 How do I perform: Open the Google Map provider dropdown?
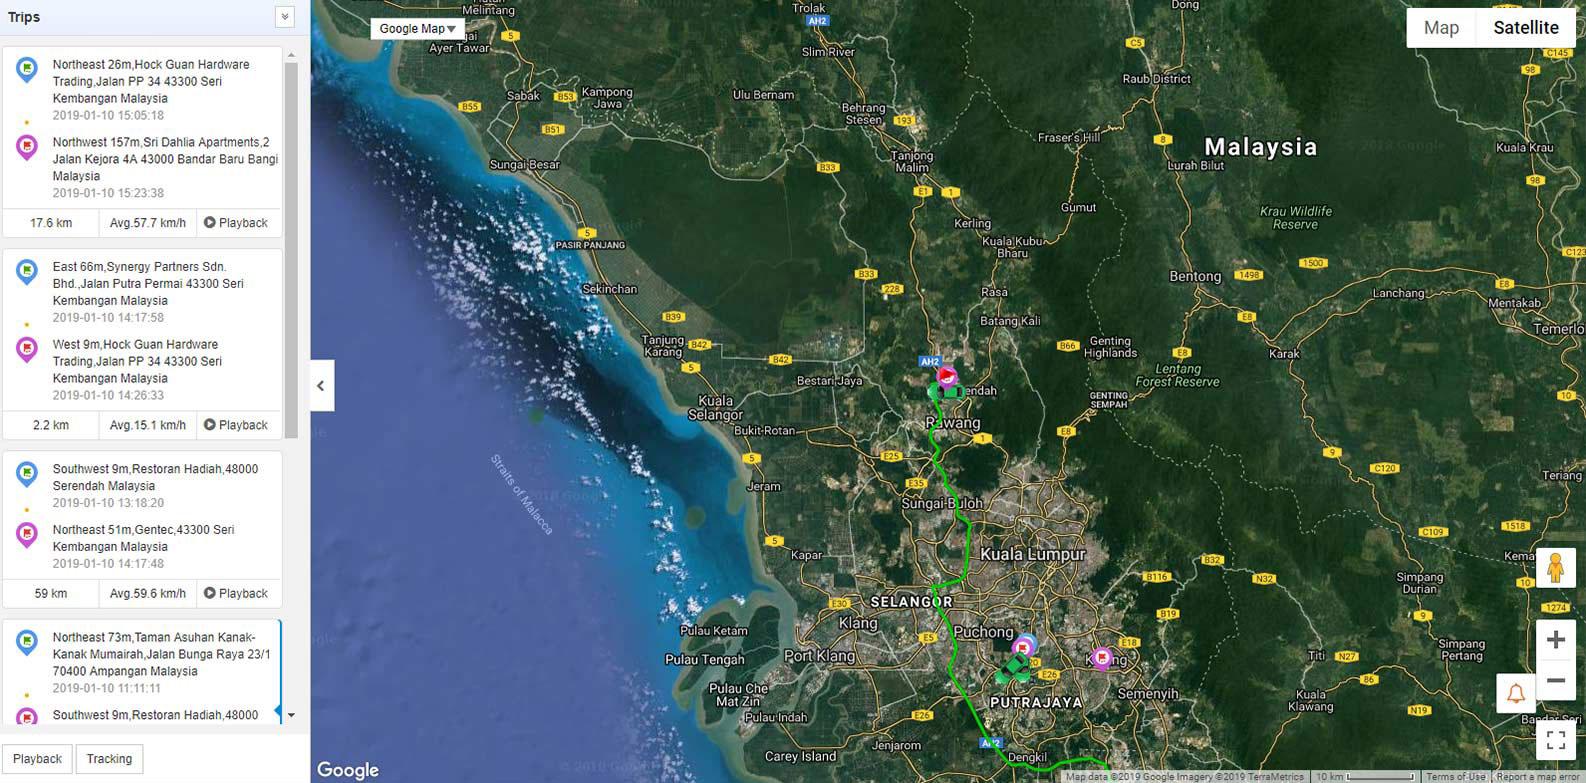coord(417,29)
